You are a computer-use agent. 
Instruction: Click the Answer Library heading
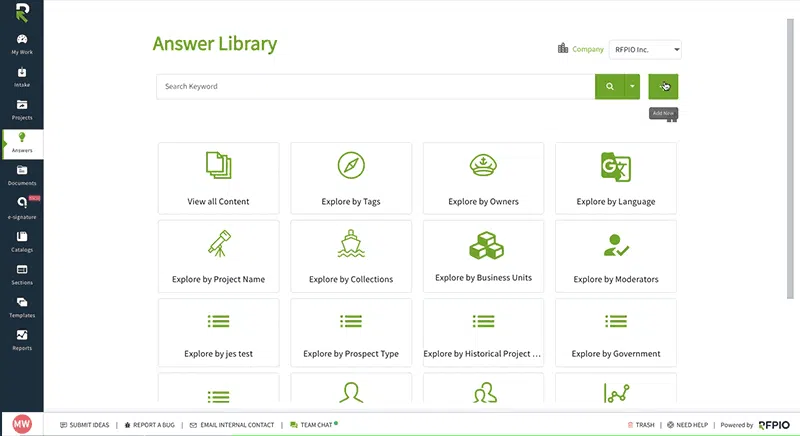[215, 44]
